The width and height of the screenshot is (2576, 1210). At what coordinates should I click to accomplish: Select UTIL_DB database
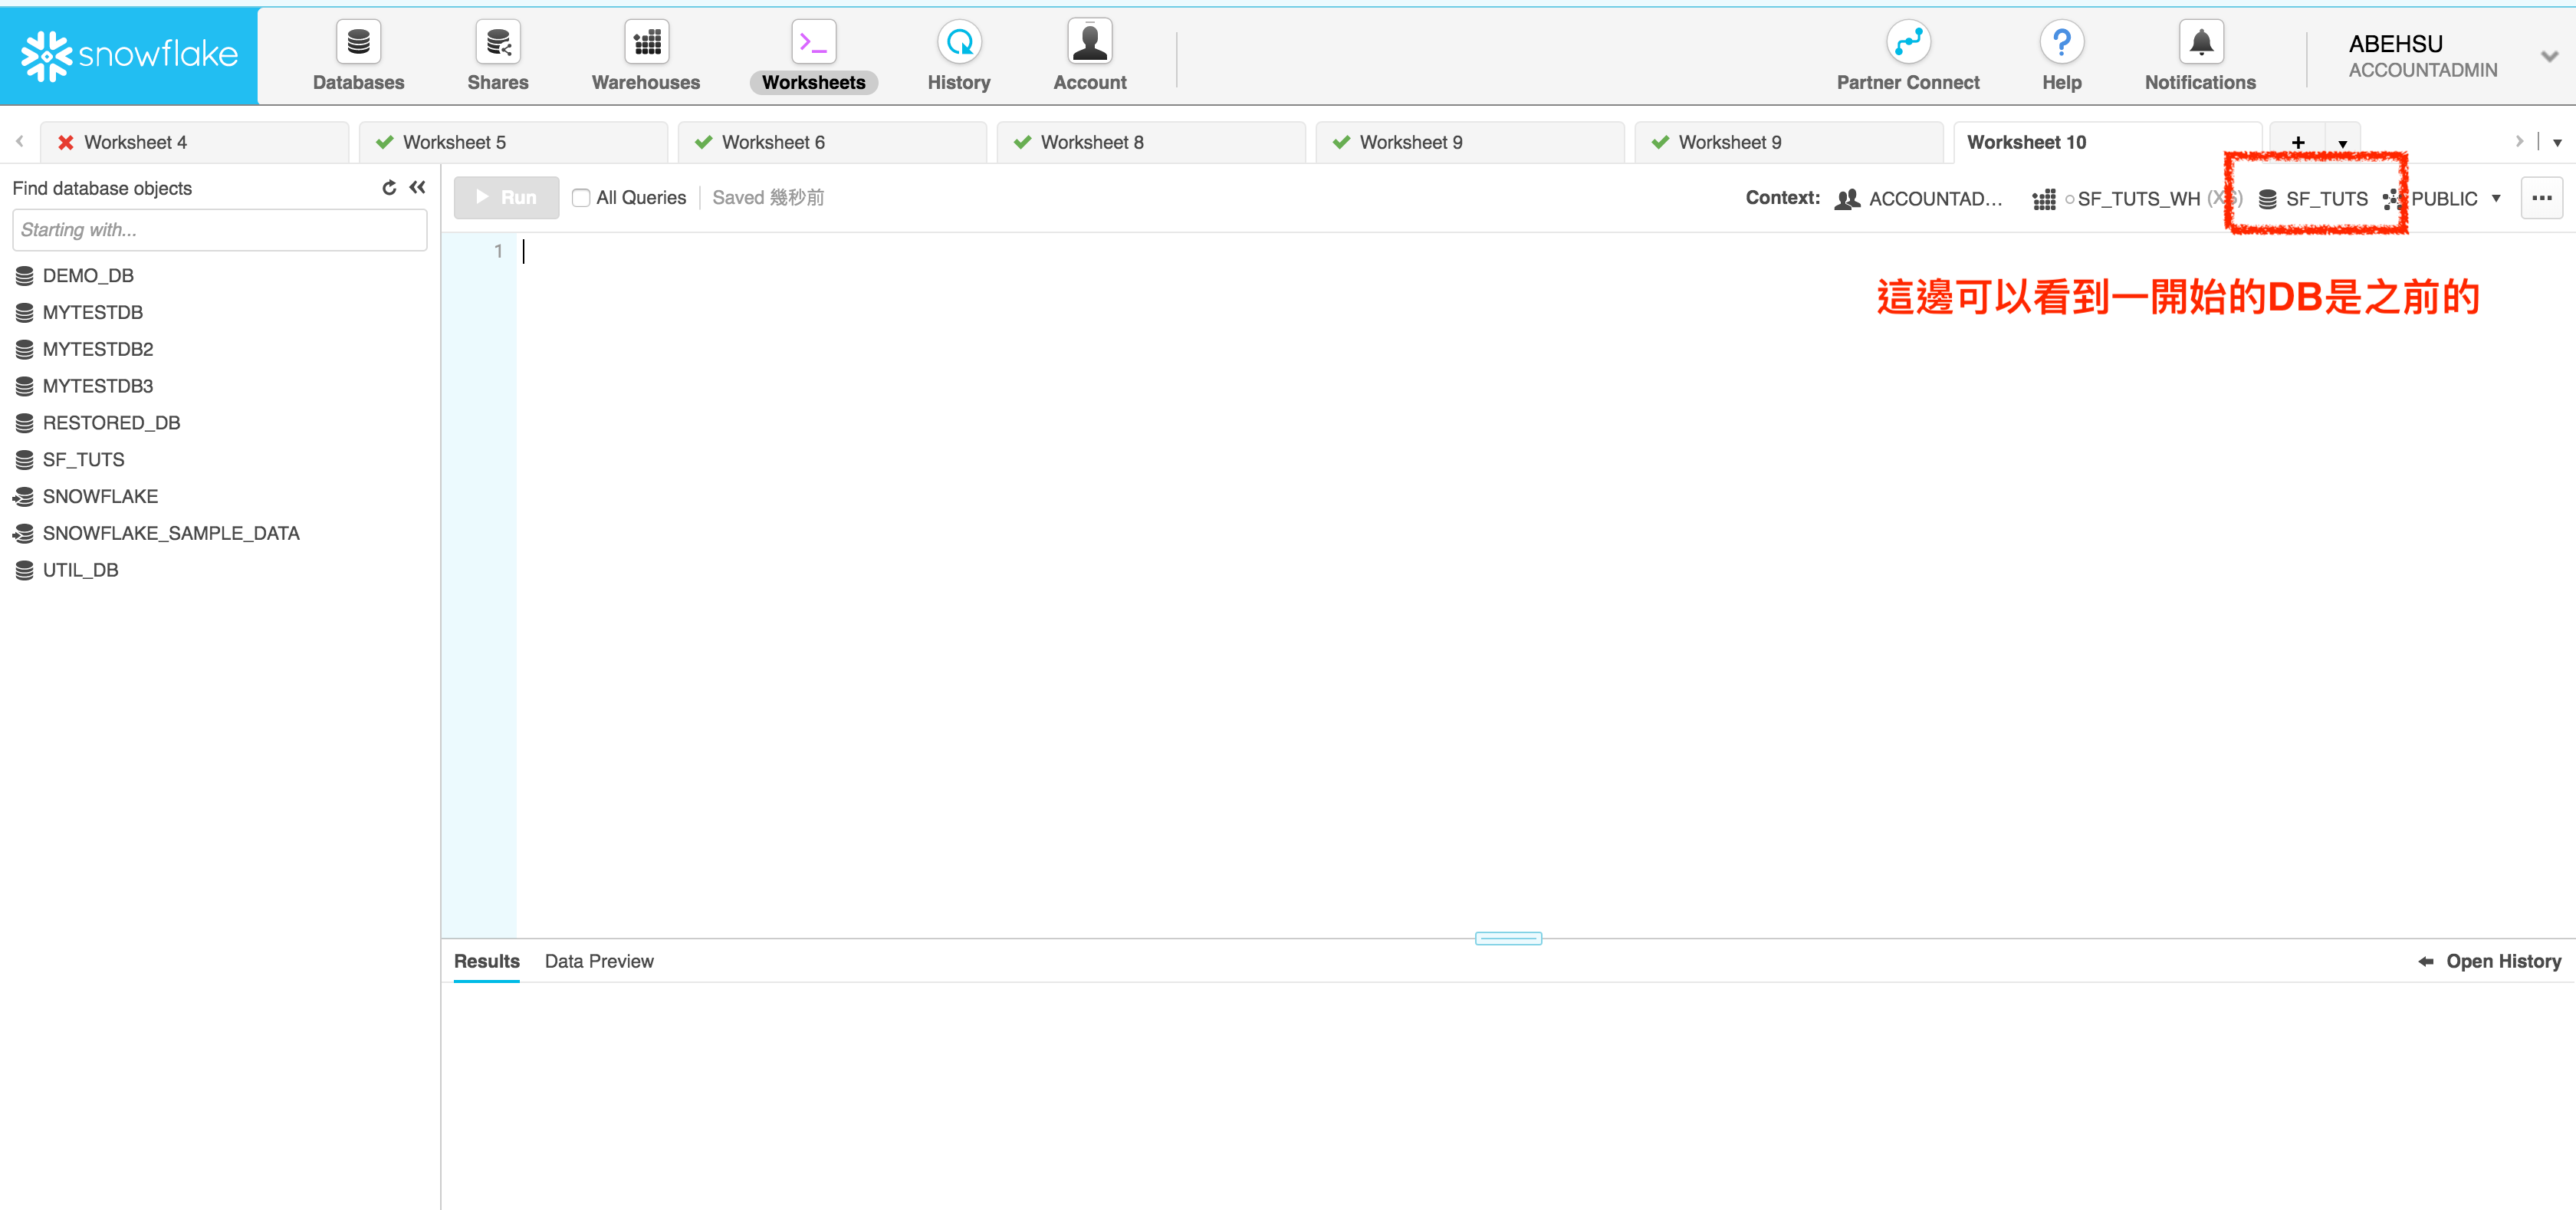[80, 571]
